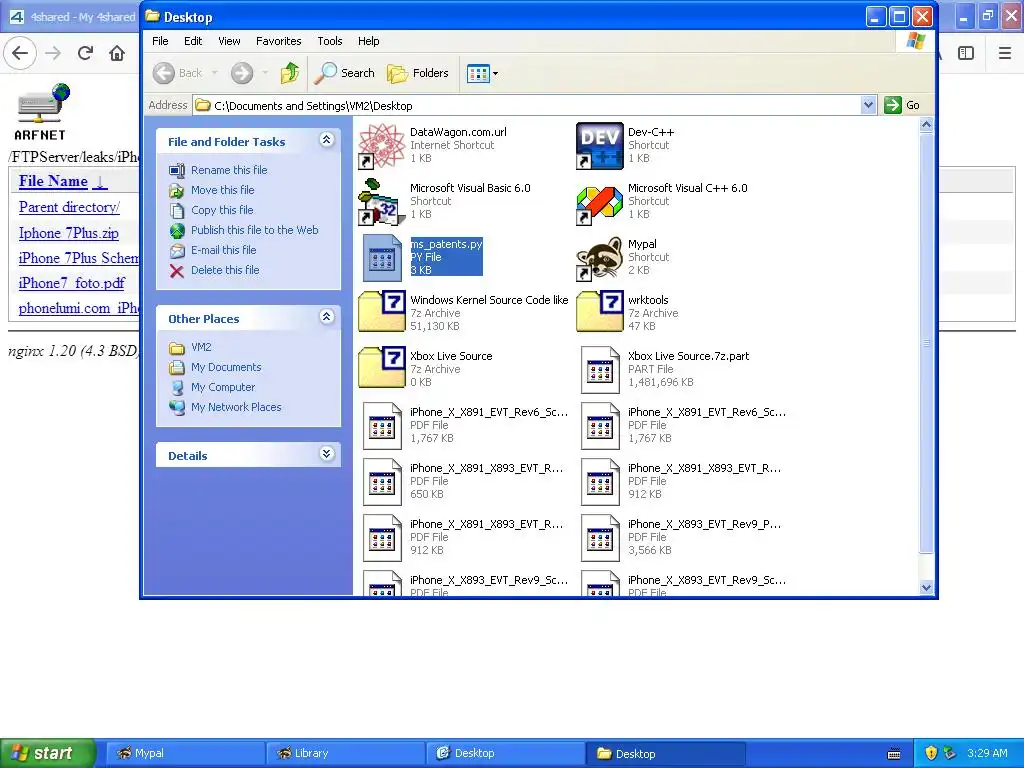Open the Address bar dropdown arrow
The height and width of the screenshot is (768, 1024).
click(868, 105)
